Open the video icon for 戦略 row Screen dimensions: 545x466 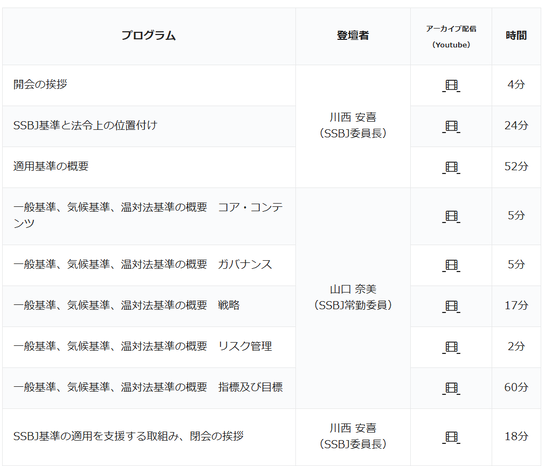tap(451, 306)
